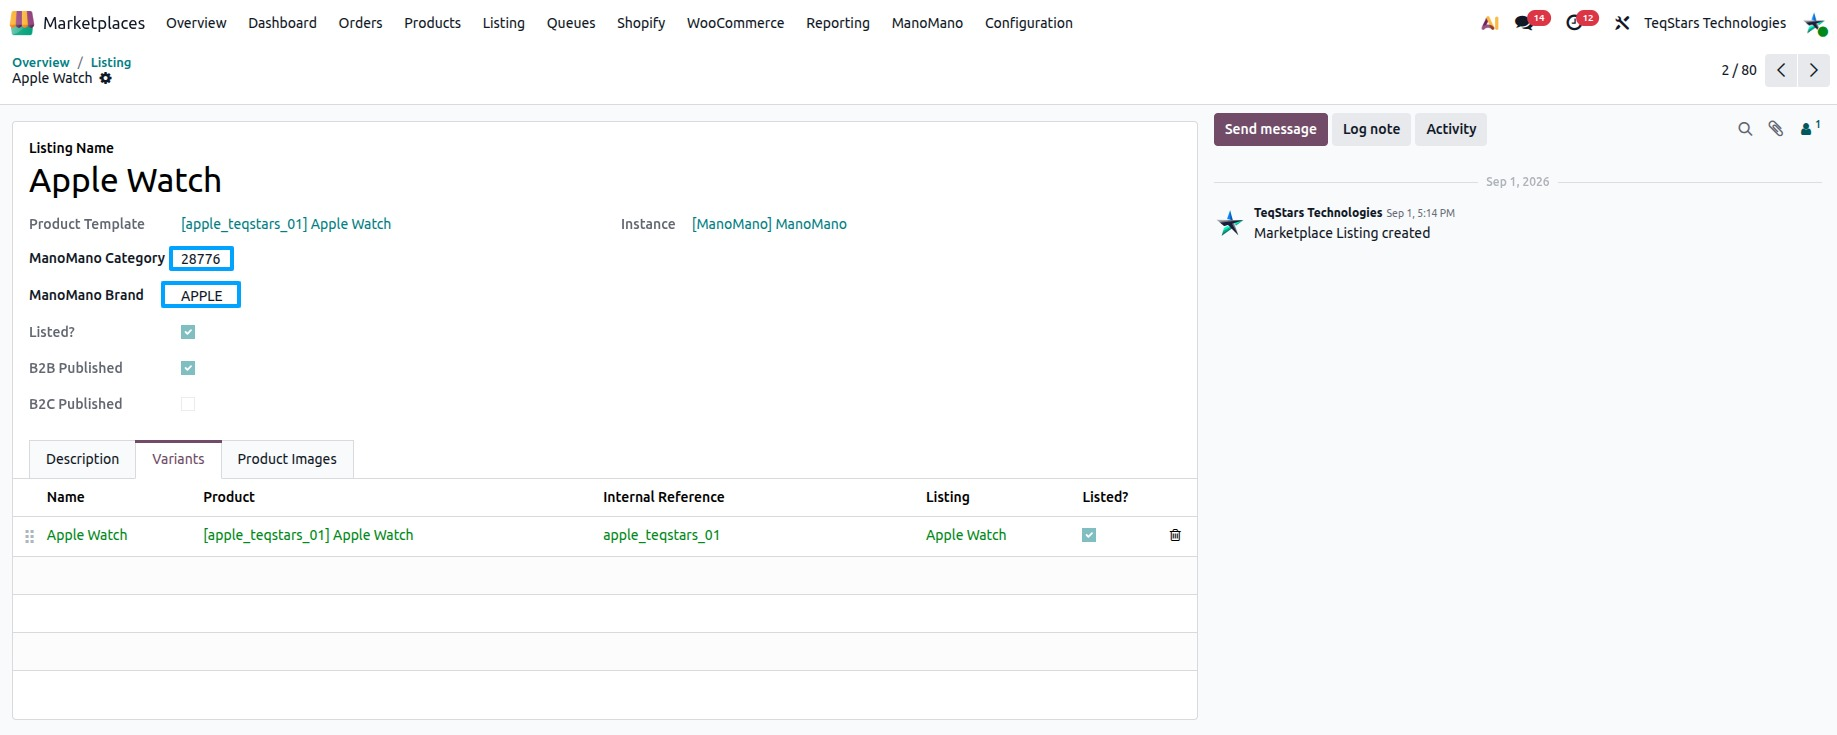Image resolution: width=1837 pixels, height=735 pixels.
Task: Toggle the Listed? checkbox in the form
Action: click(188, 332)
